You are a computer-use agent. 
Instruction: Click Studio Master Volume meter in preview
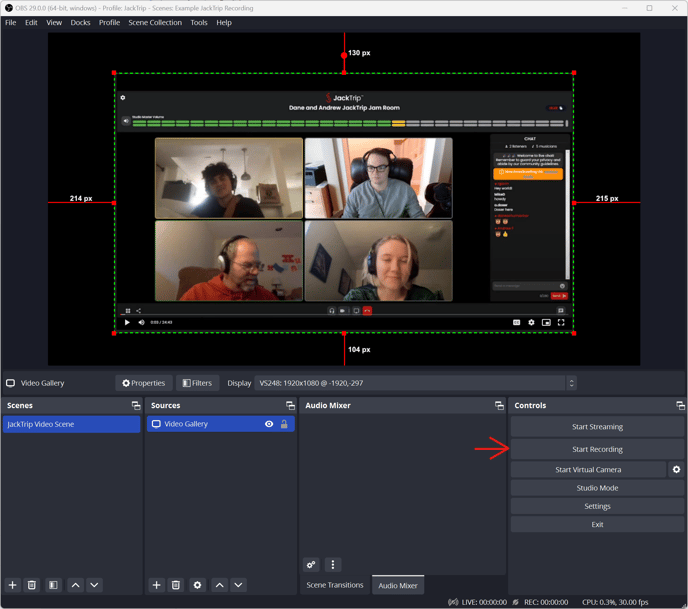[348, 123]
